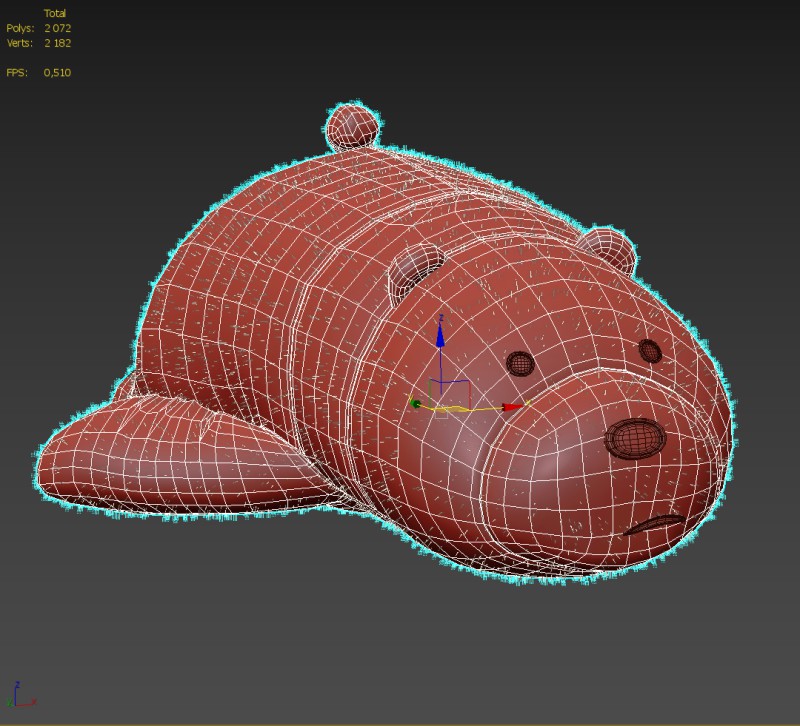Click the Polys: 2 072 statistics label
Screen dimensions: 800x726
click(x=40, y=26)
